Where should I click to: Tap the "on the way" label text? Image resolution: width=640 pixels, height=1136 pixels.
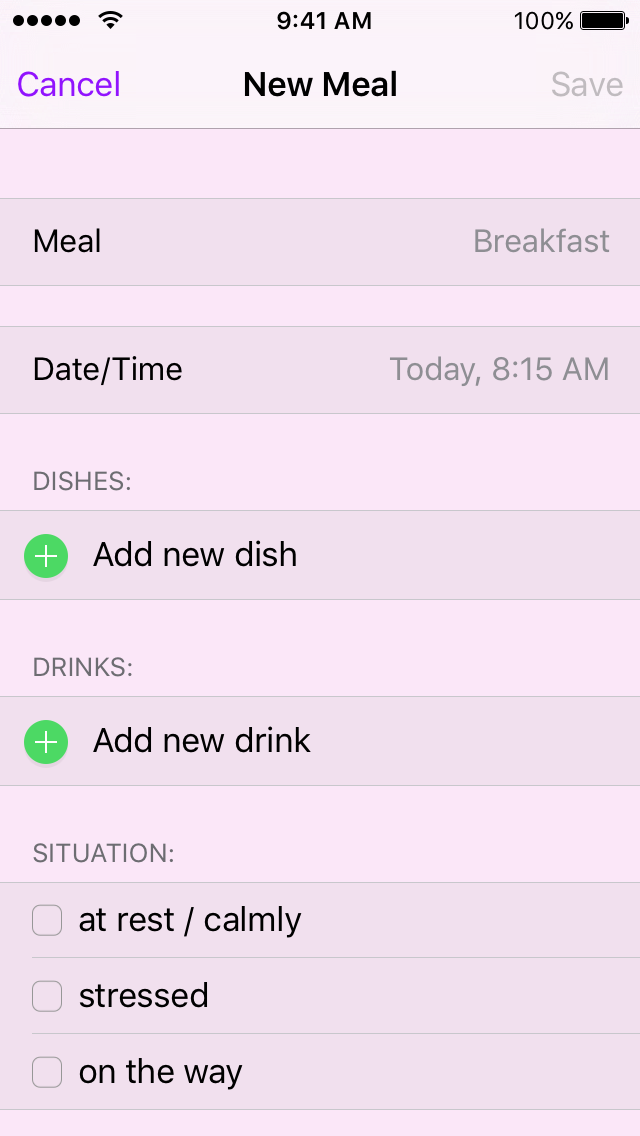160,1072
